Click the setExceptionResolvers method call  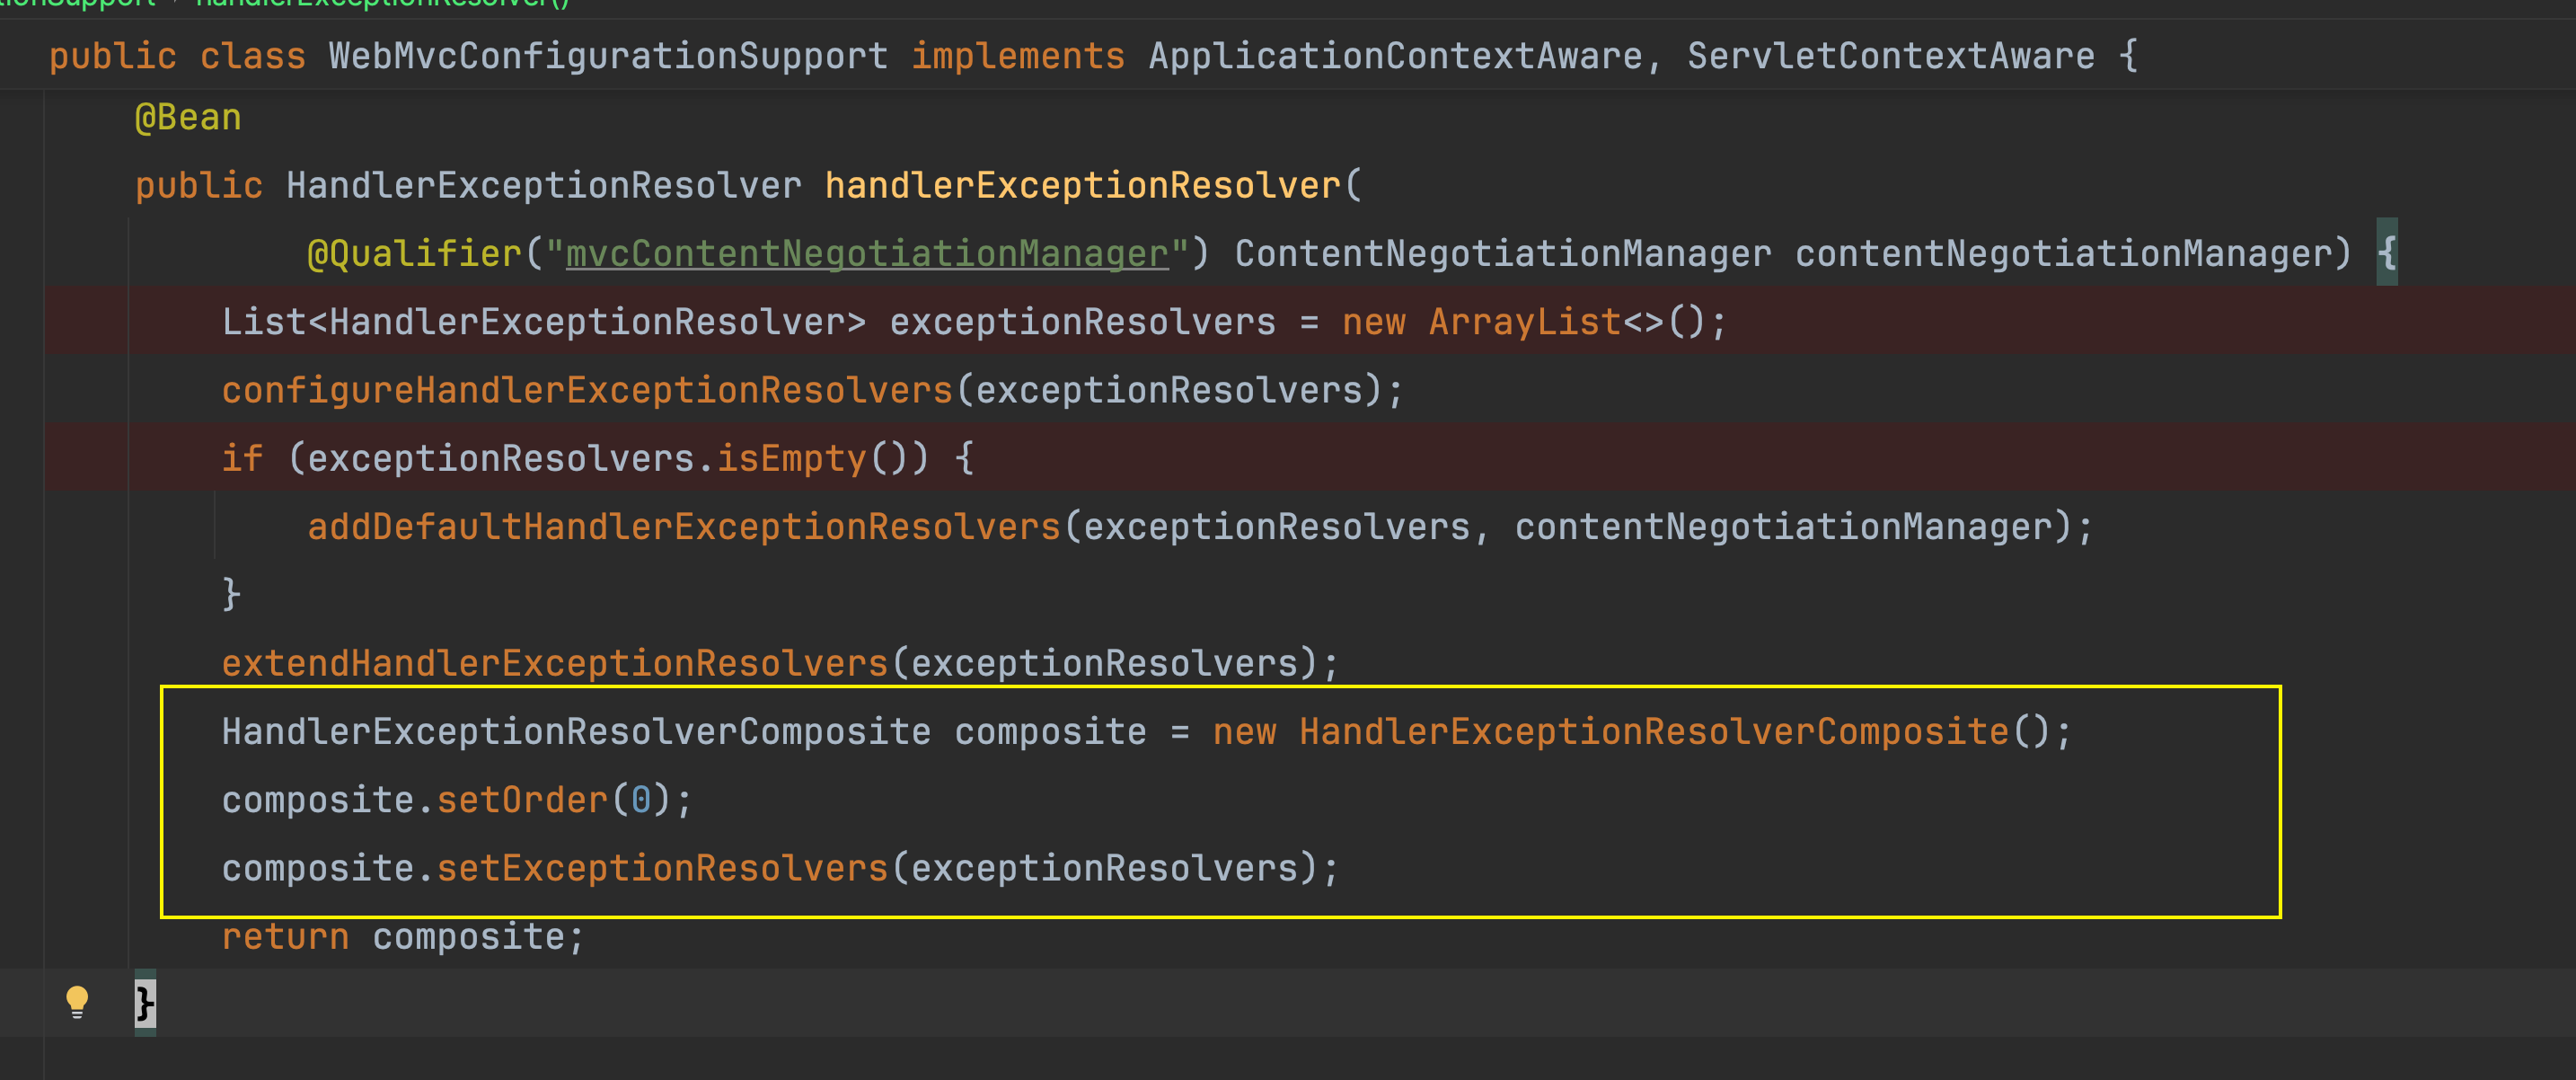coord(661,869)
